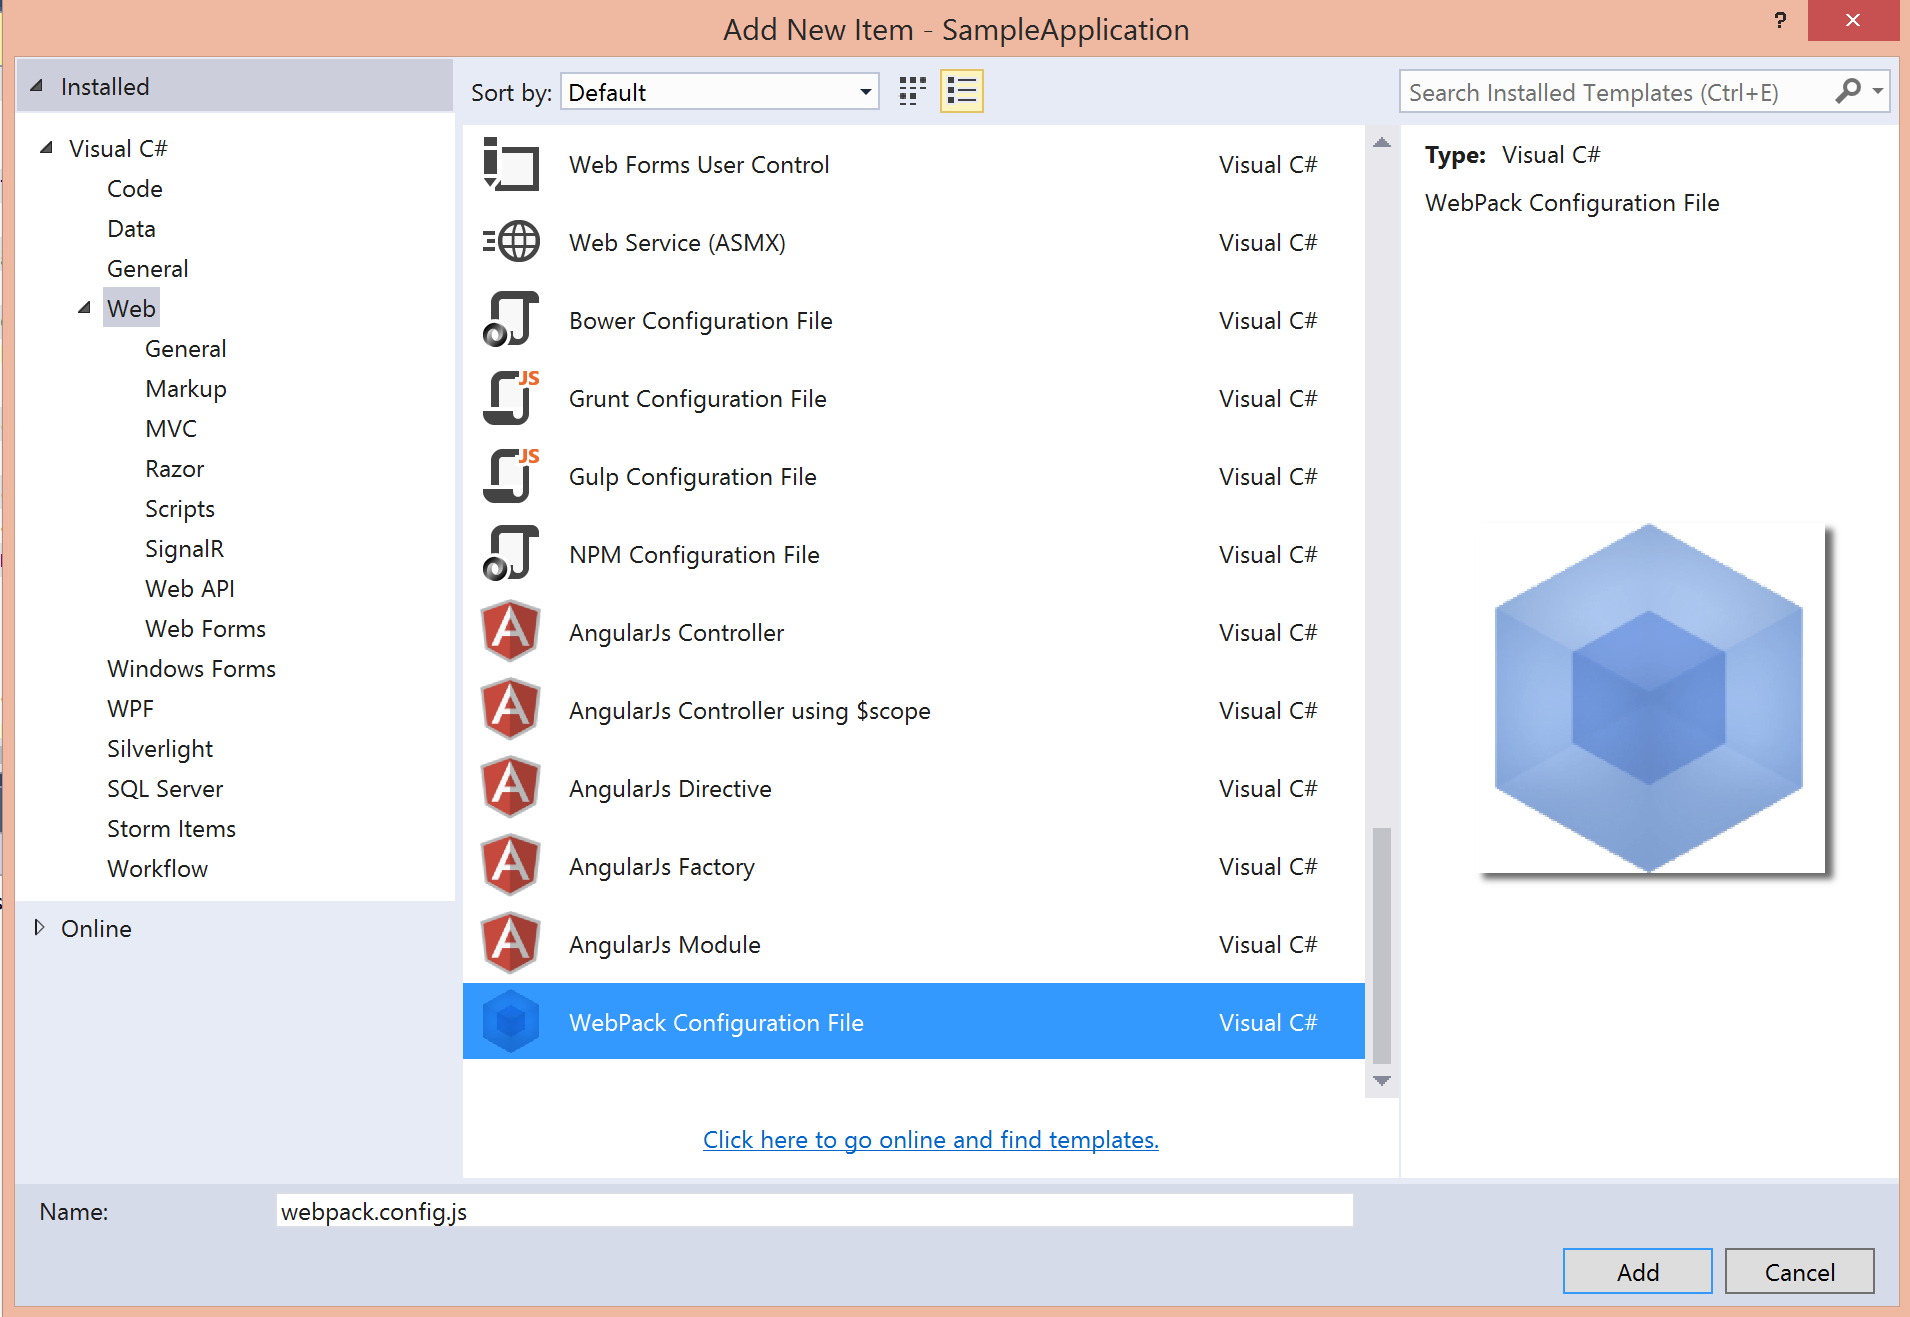The image size is (1910, 1317).
Task: Click the Name field with webpack.config.js
Action: pyautogui.click(x=815, y=1211)
